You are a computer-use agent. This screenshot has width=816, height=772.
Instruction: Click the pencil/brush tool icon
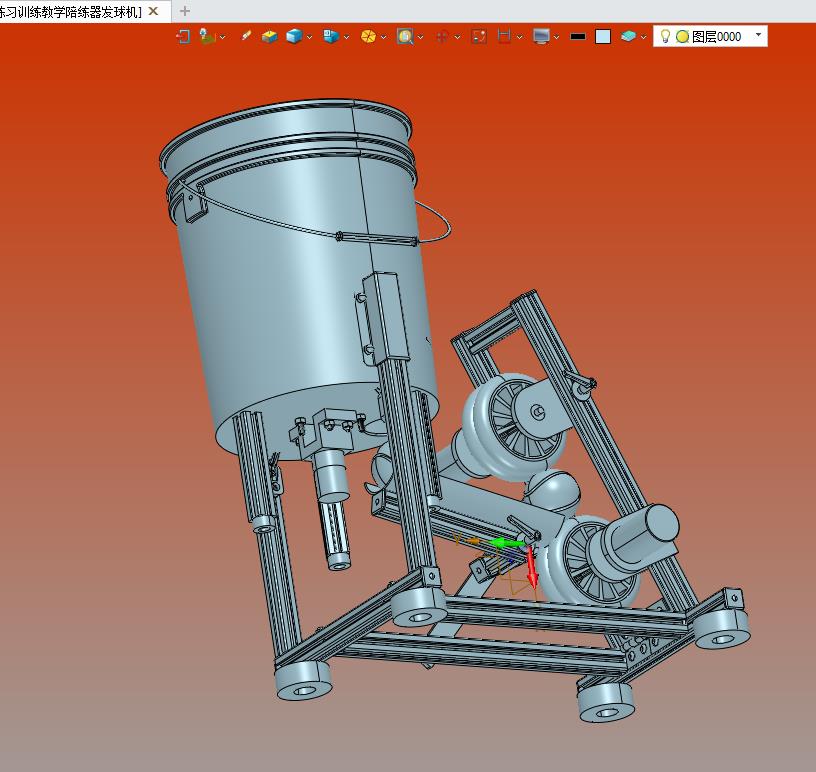[246, 36]
